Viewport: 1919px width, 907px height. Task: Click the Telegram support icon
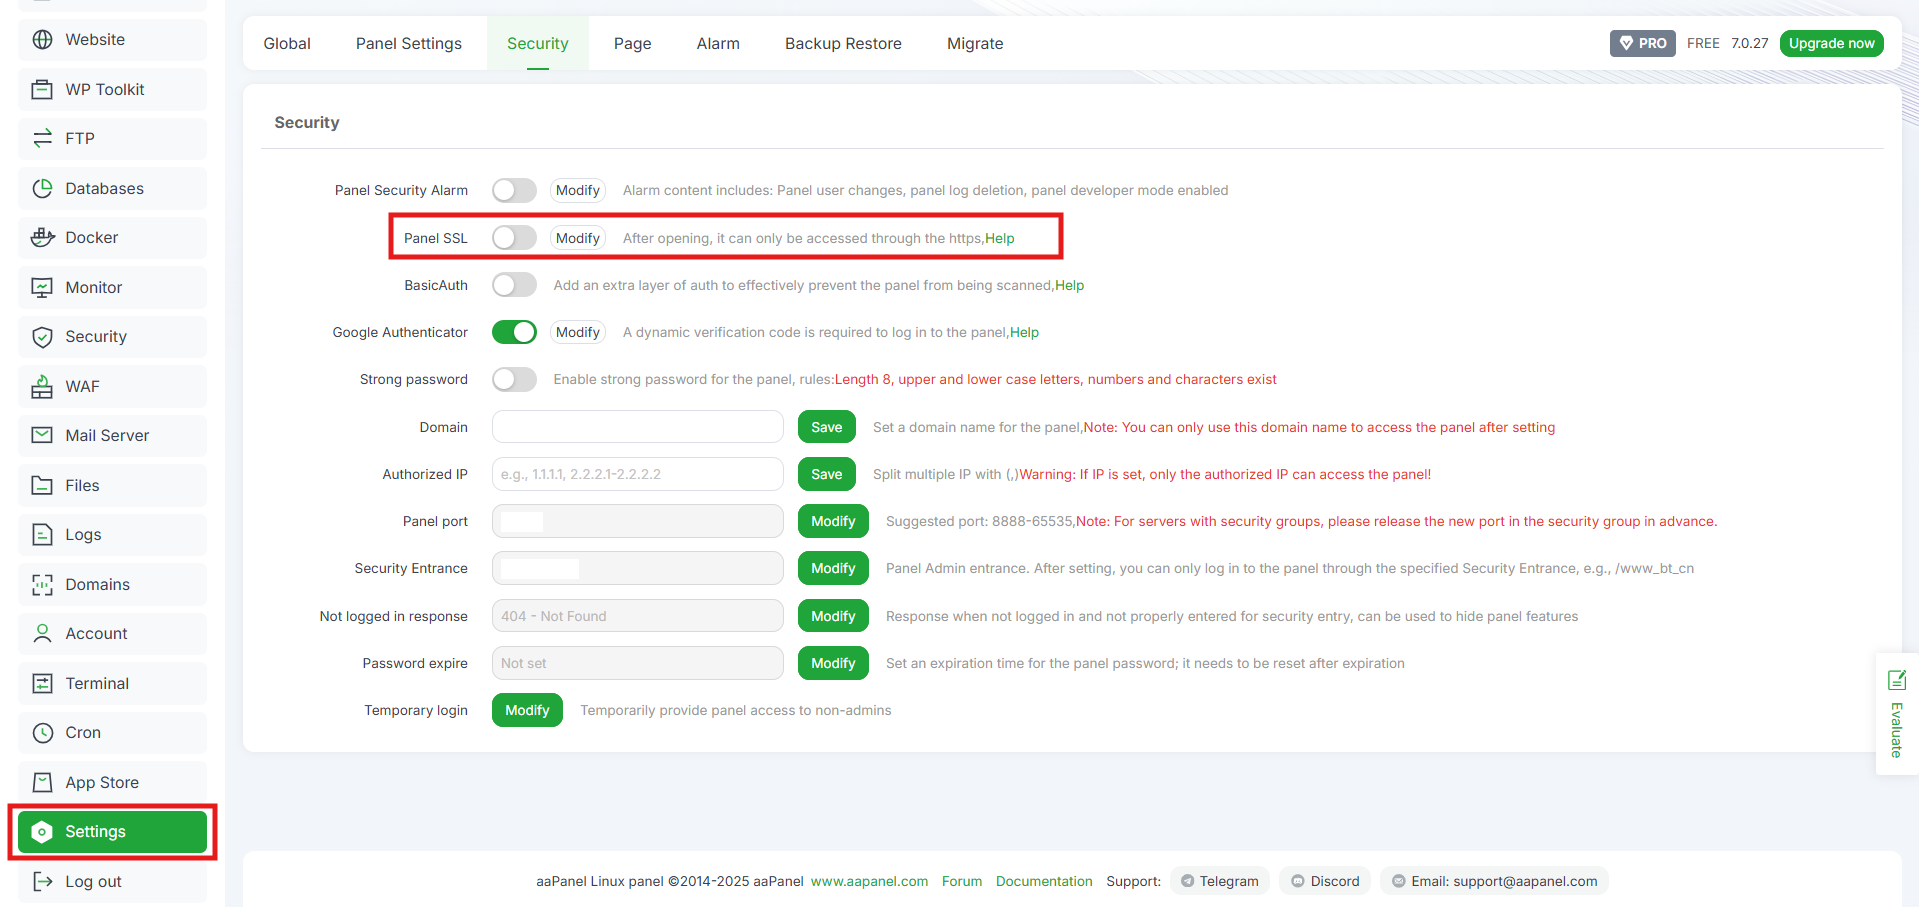(x=1187, y=881)
